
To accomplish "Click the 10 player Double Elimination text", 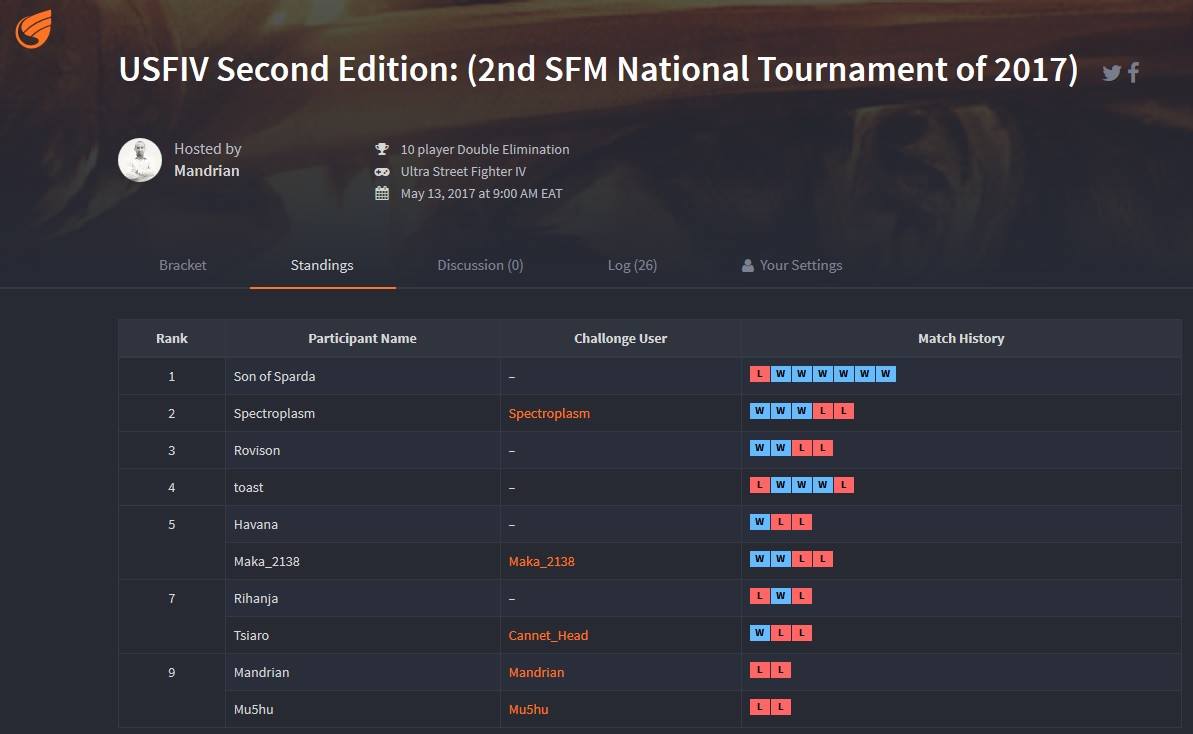I will tap(485, 149).
